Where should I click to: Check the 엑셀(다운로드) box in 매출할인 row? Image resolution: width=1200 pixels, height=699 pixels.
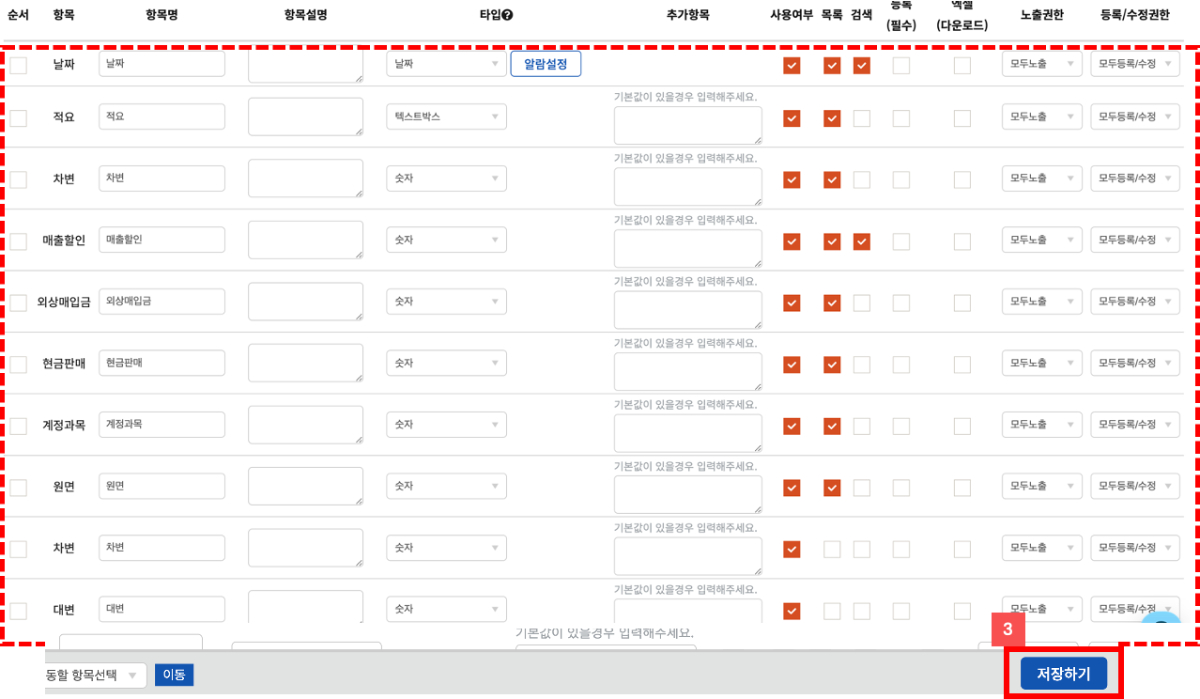coord(962,241)
